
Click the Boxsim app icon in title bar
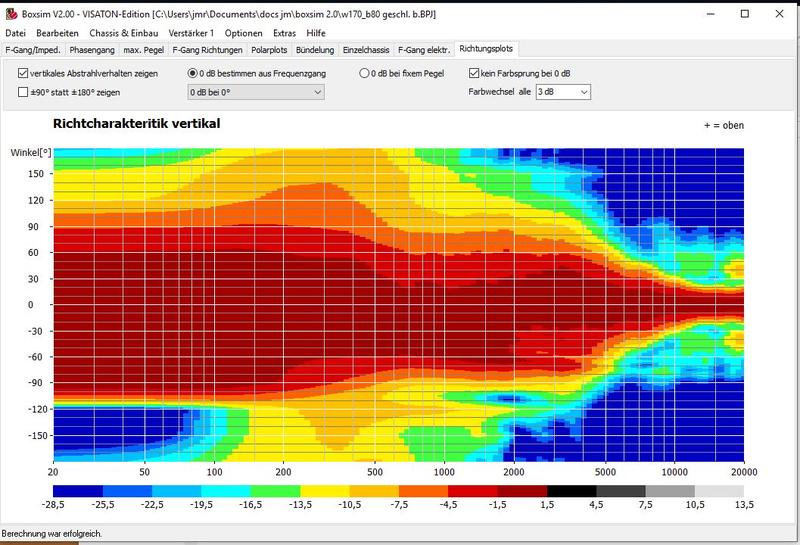(x=11, y=14)
